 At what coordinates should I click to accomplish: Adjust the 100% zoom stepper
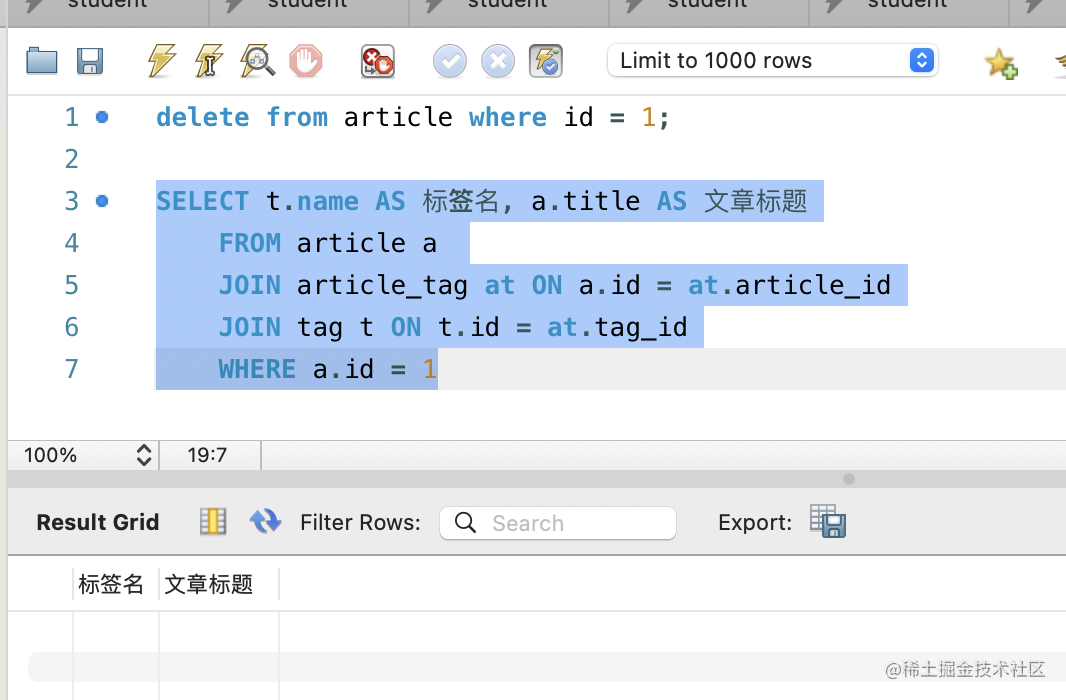[143, 455]
